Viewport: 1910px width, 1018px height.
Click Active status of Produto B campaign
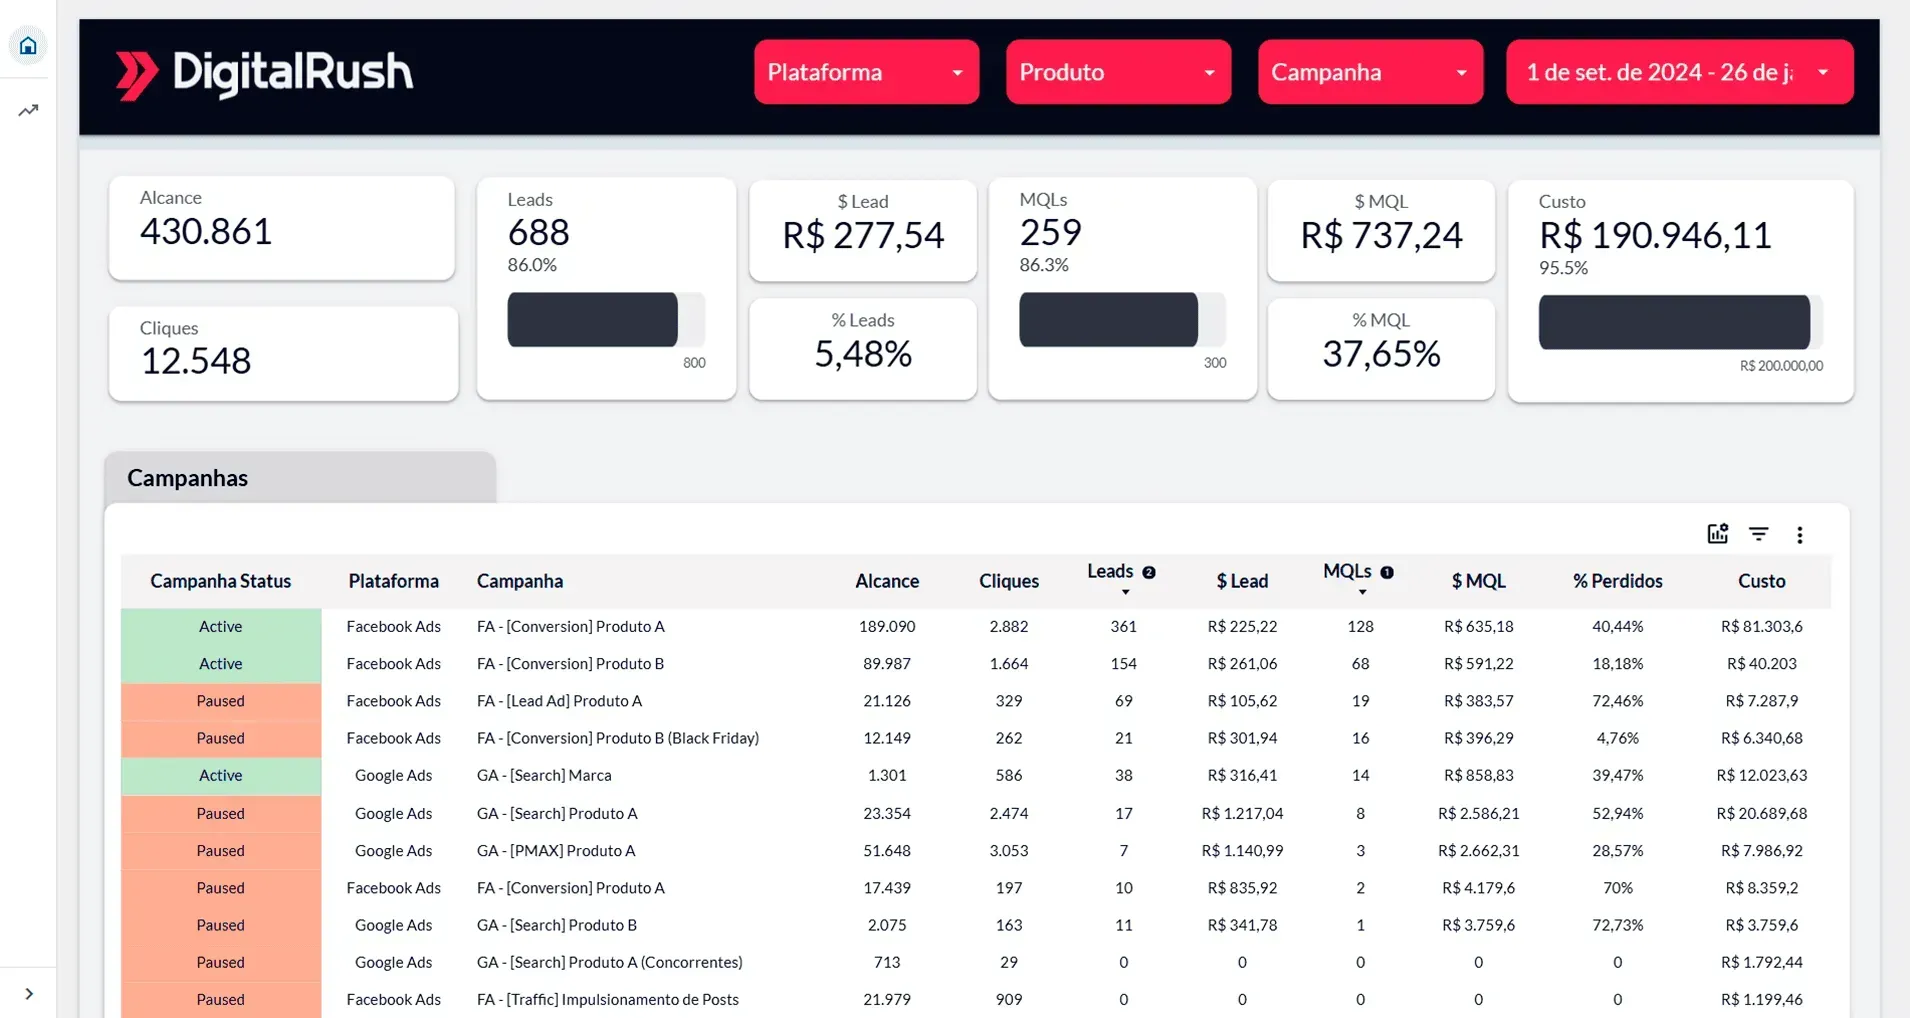[x=221, y=664]
